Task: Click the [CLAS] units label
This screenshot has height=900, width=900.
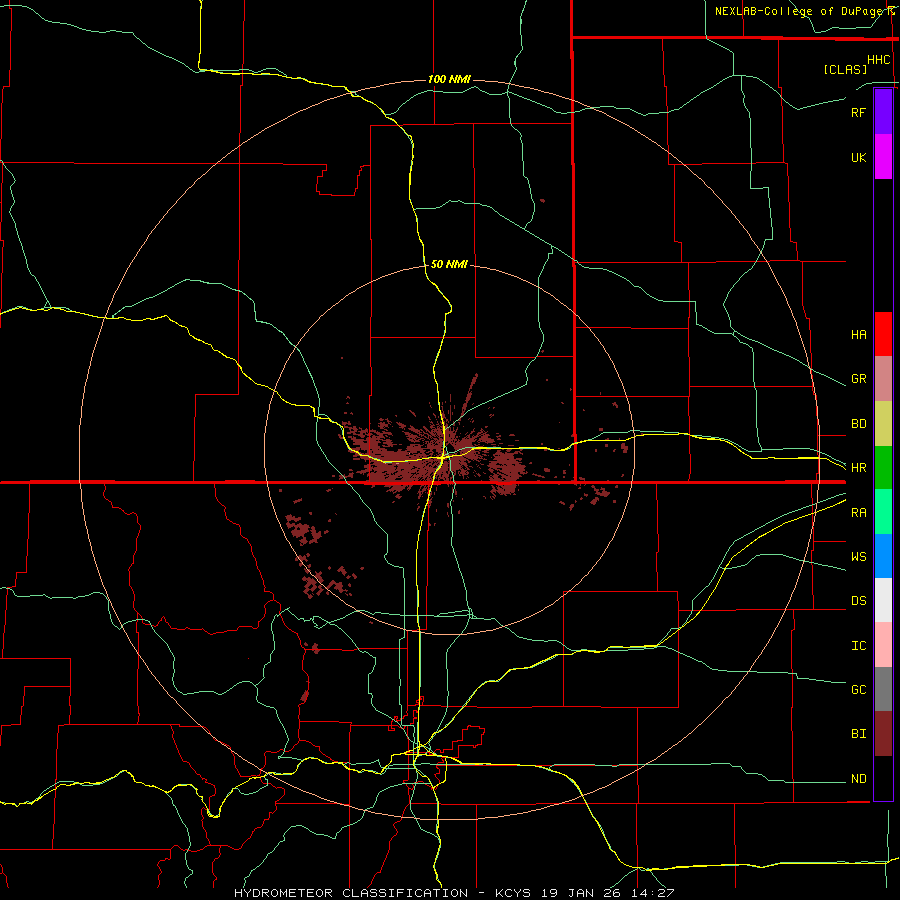Action: point(845,69)
